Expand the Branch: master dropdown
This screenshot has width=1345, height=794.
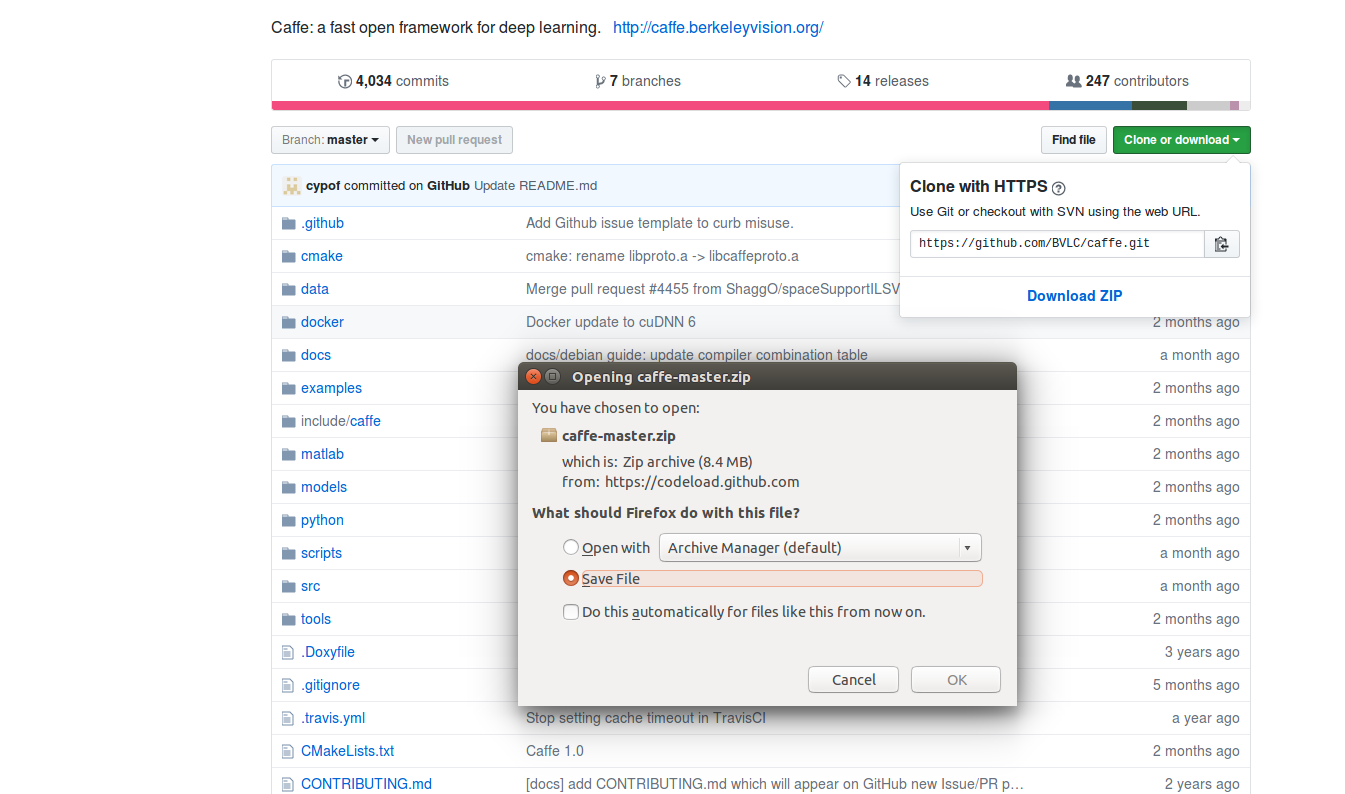330,140
